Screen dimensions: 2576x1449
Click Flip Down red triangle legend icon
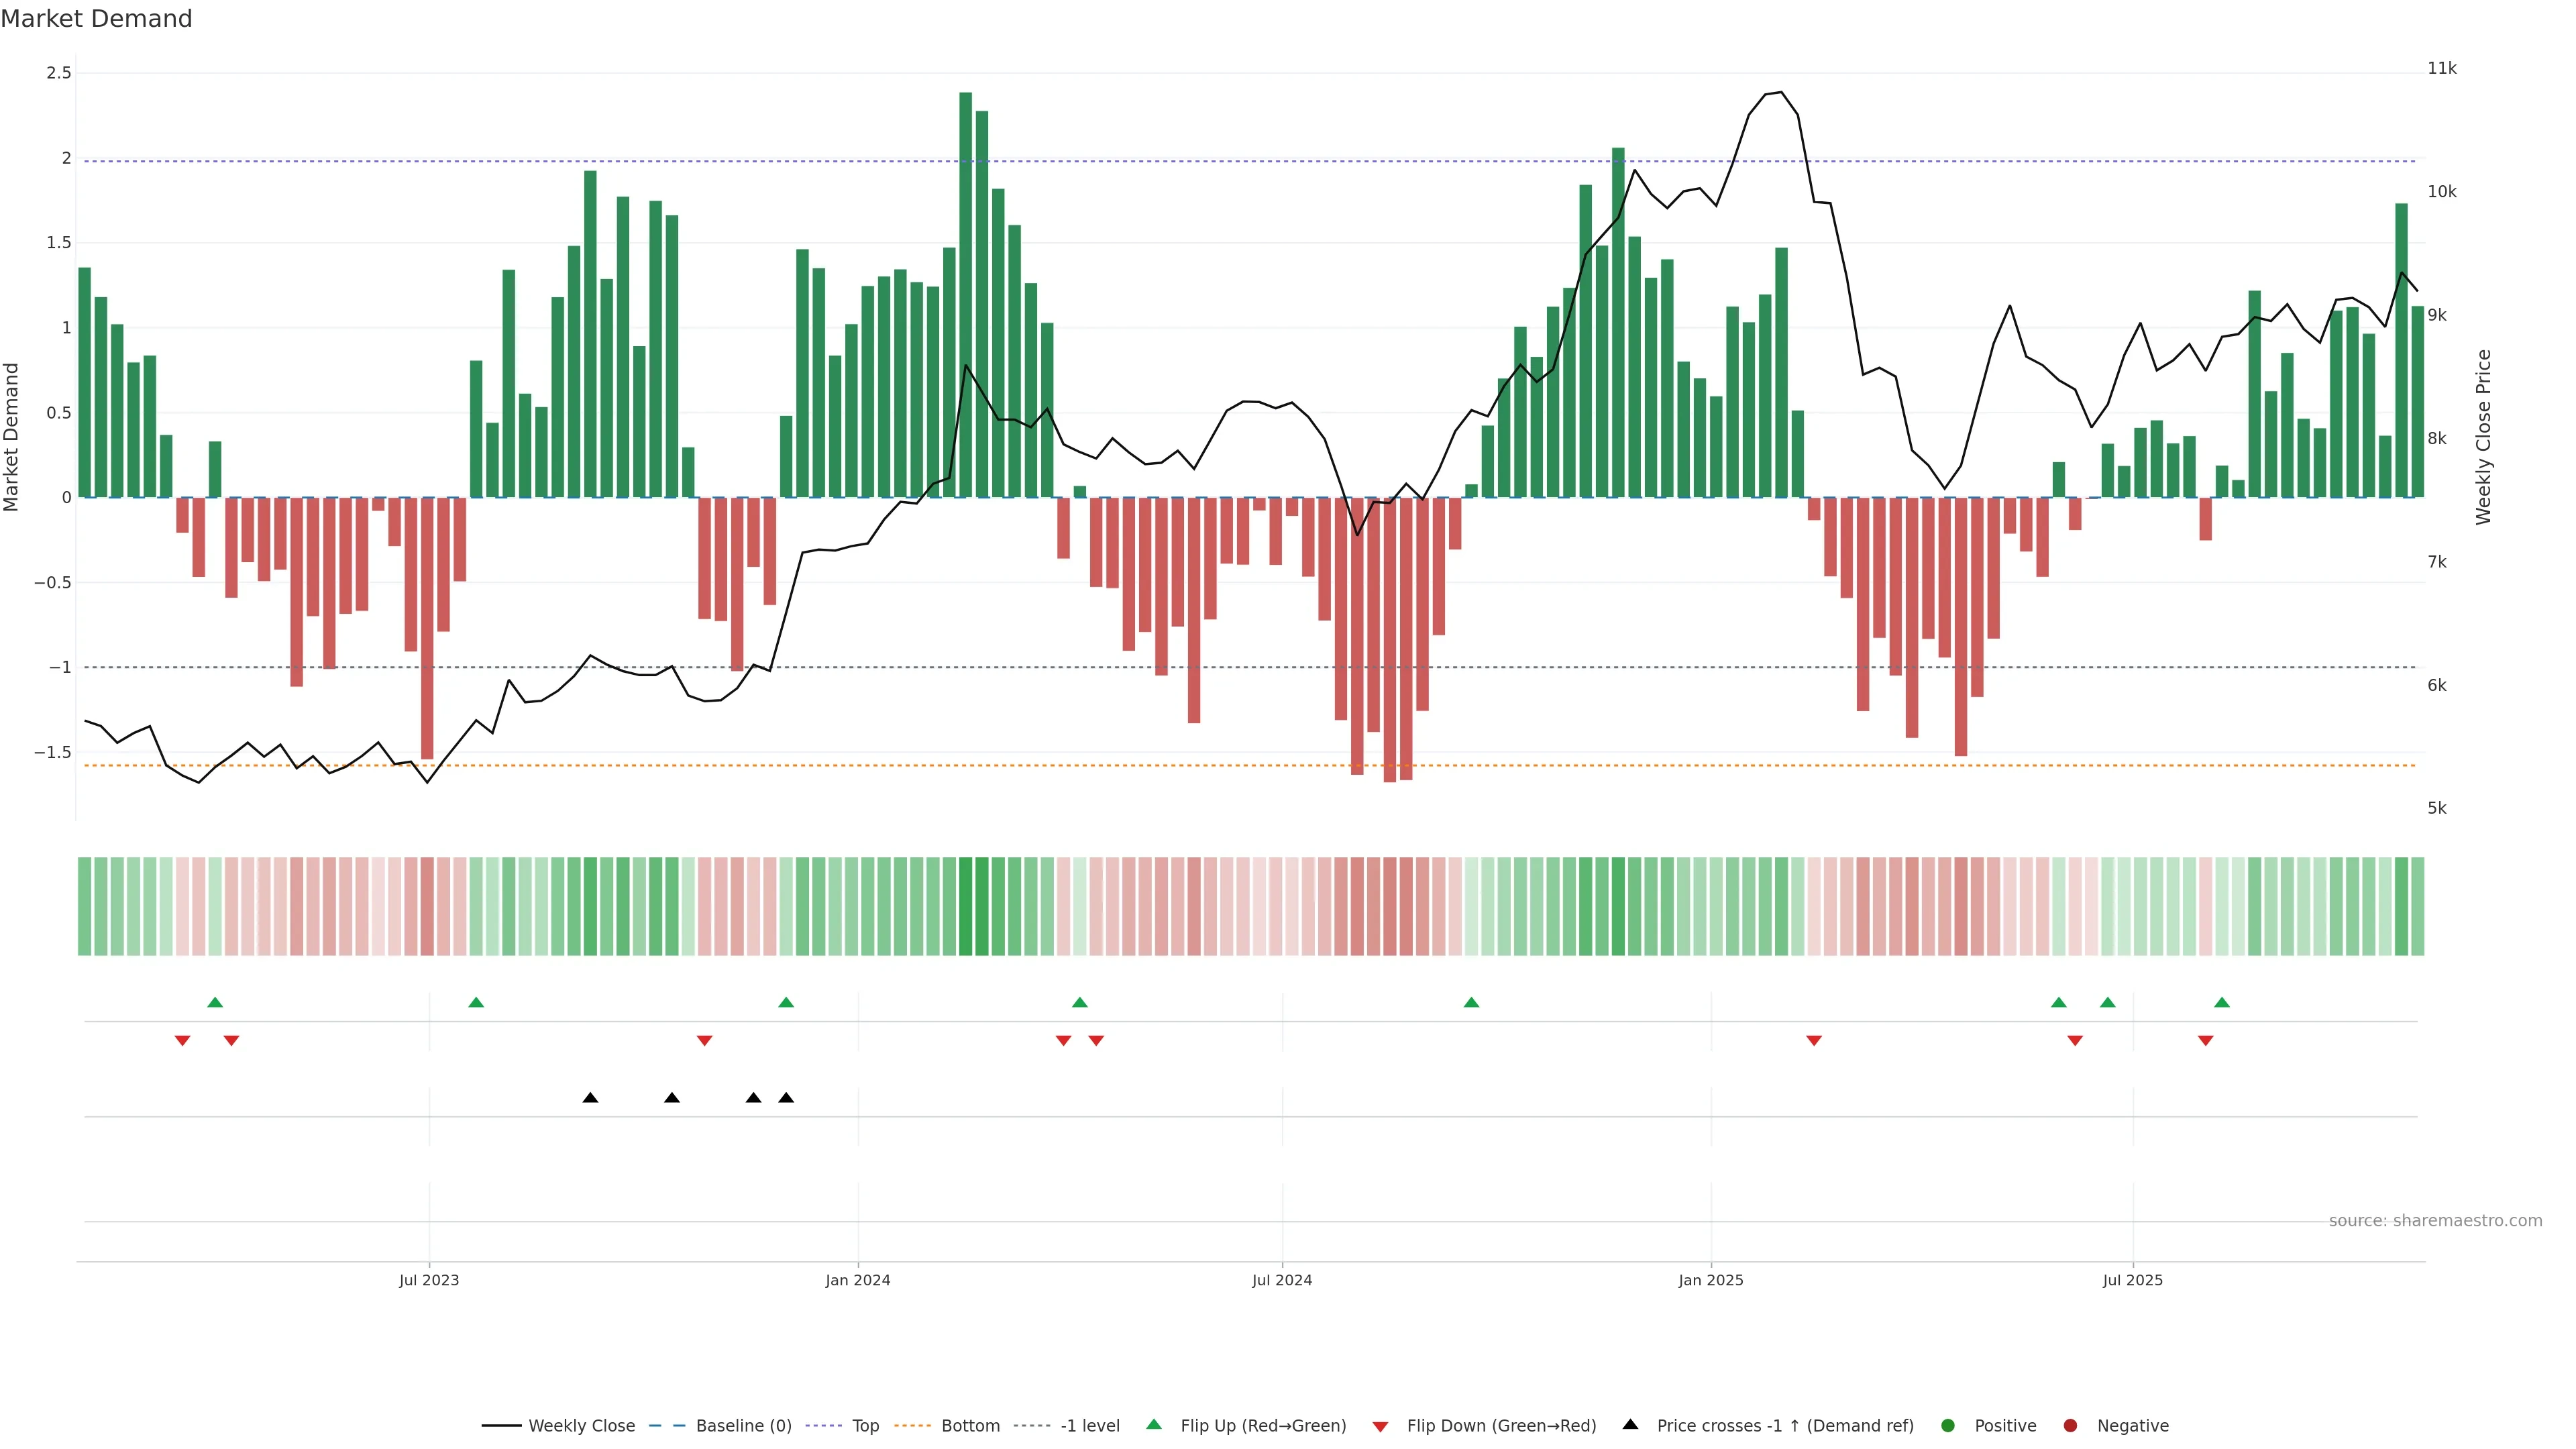click(x=1380, y=1427)
